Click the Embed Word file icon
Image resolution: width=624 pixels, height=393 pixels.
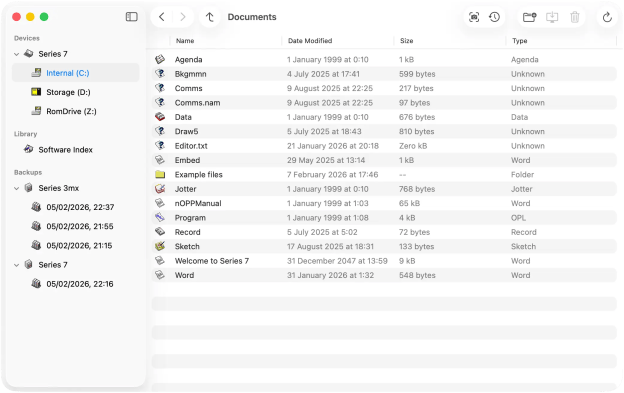tap(160, 160)
